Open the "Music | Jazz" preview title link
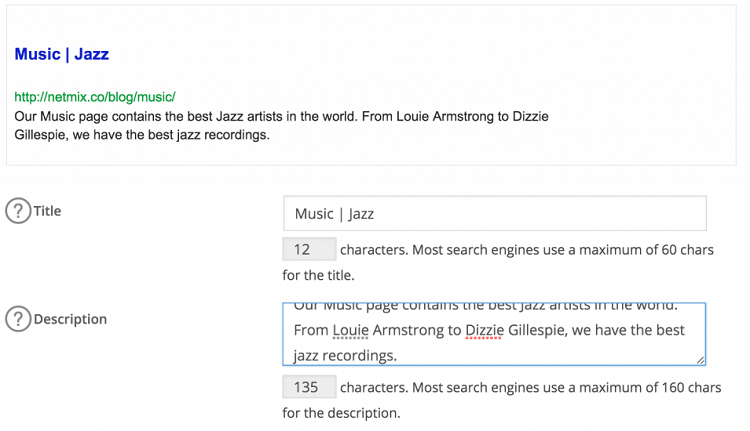Screen dimensions: 750x431 [x=61, y=54]
